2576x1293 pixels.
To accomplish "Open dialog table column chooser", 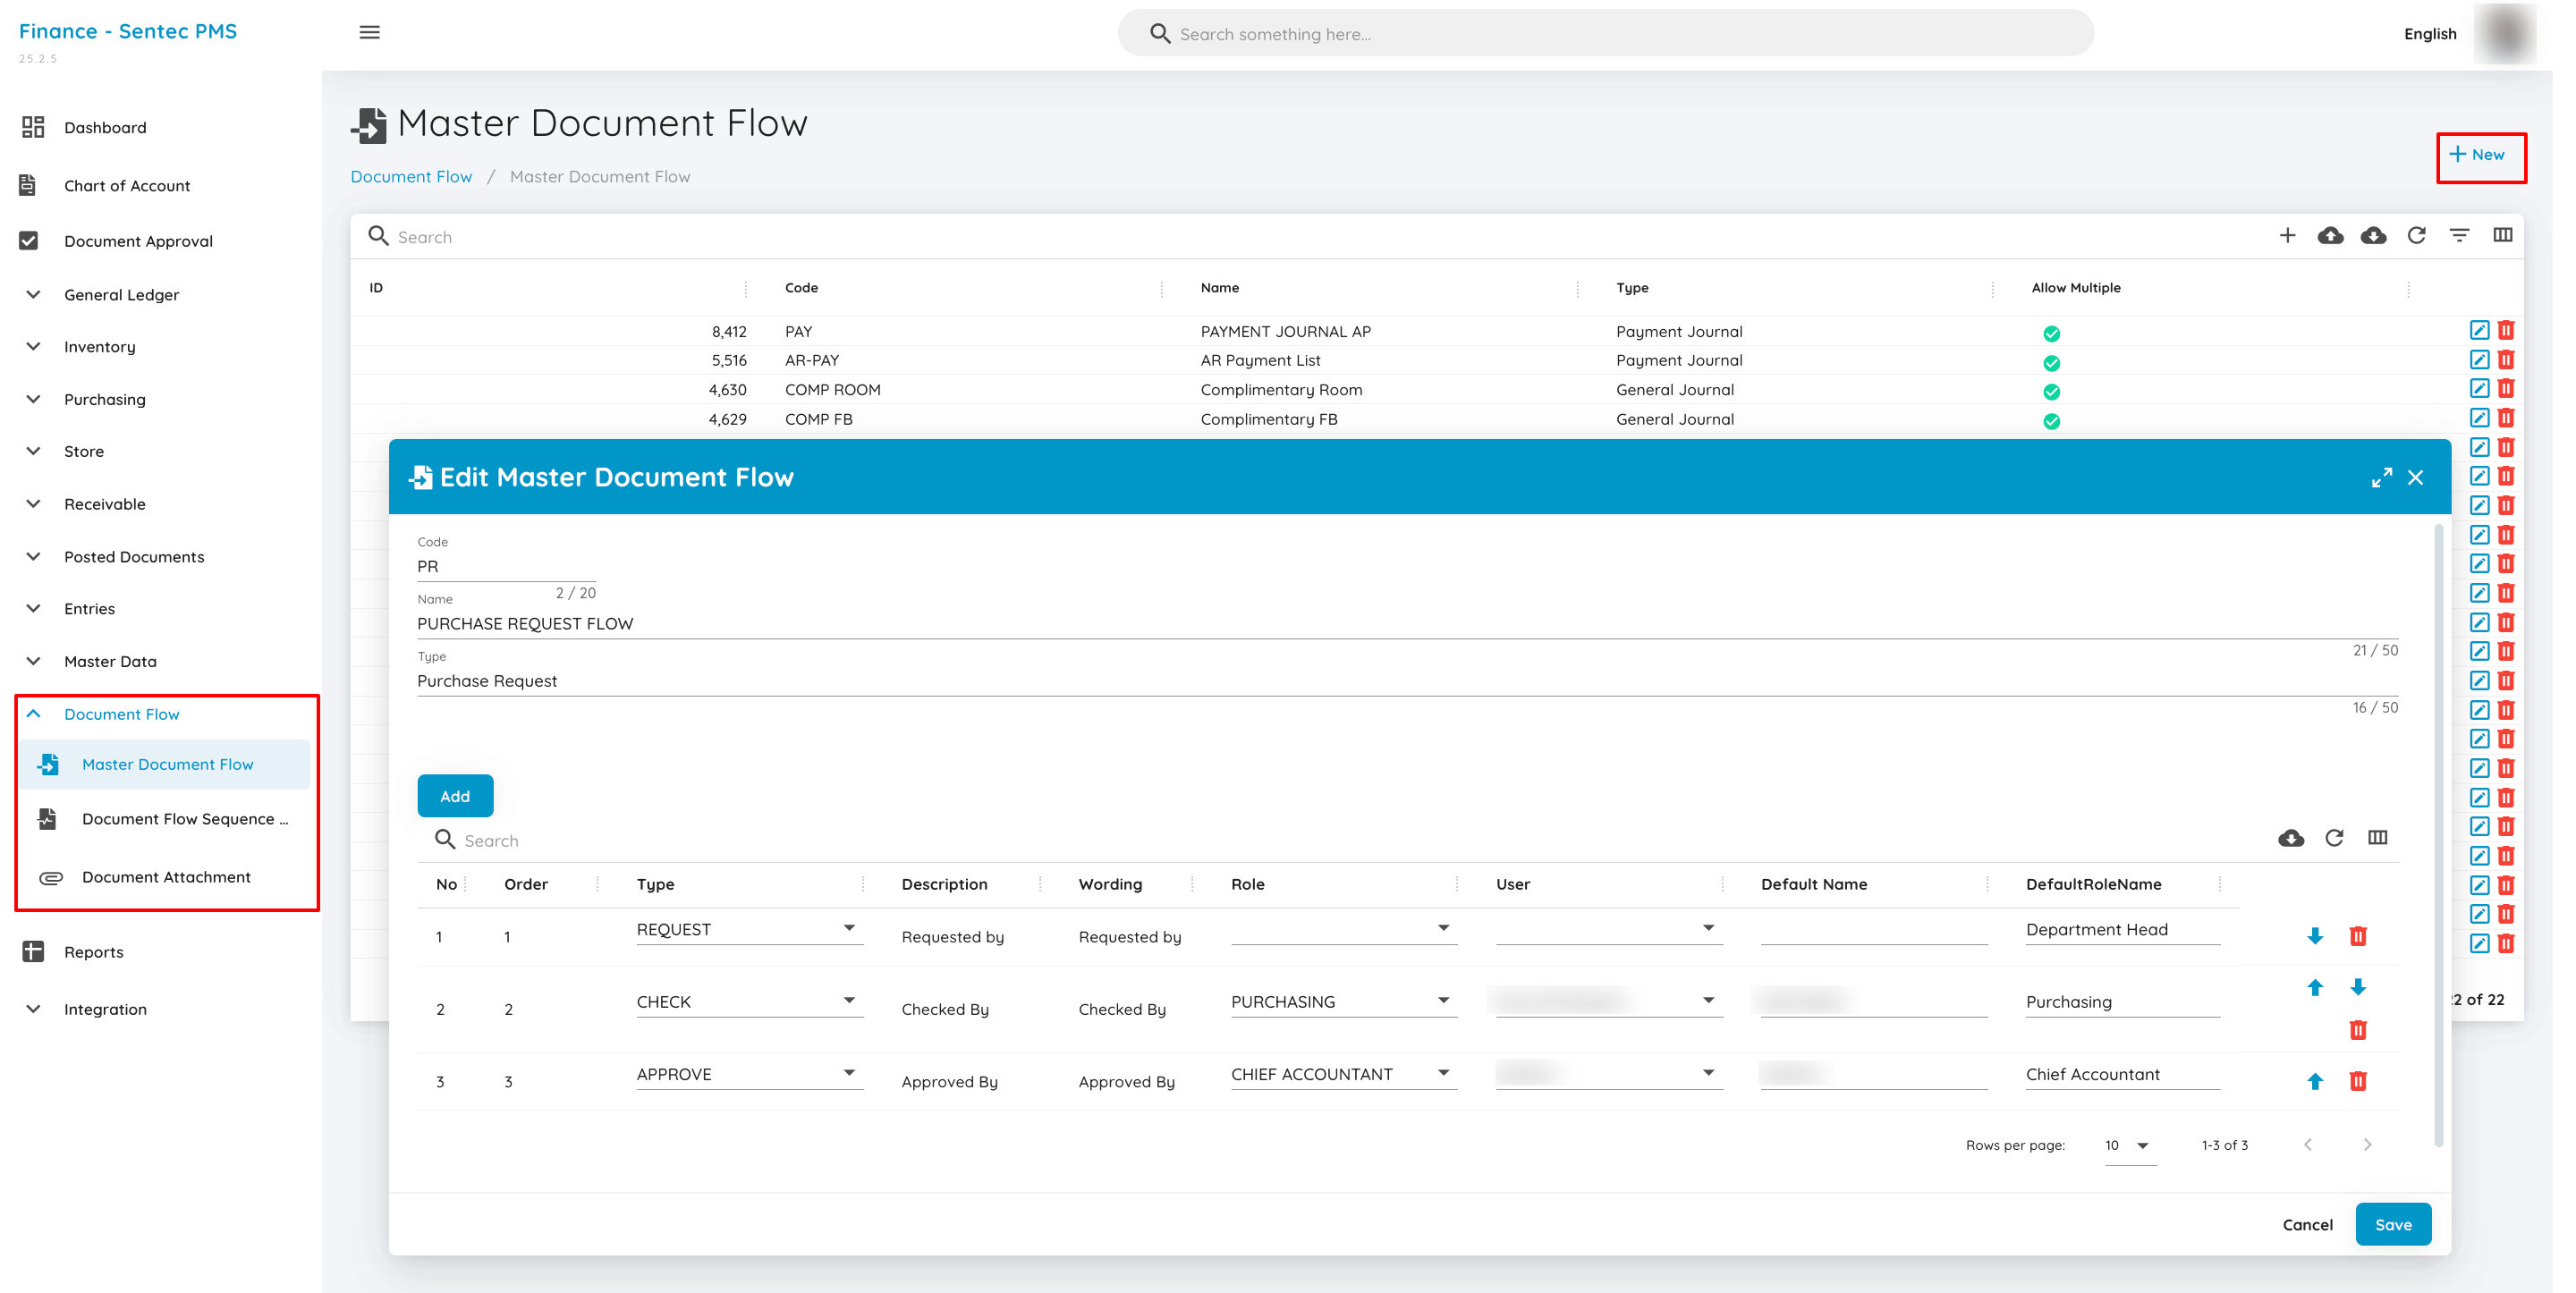I will point(2377,838).
